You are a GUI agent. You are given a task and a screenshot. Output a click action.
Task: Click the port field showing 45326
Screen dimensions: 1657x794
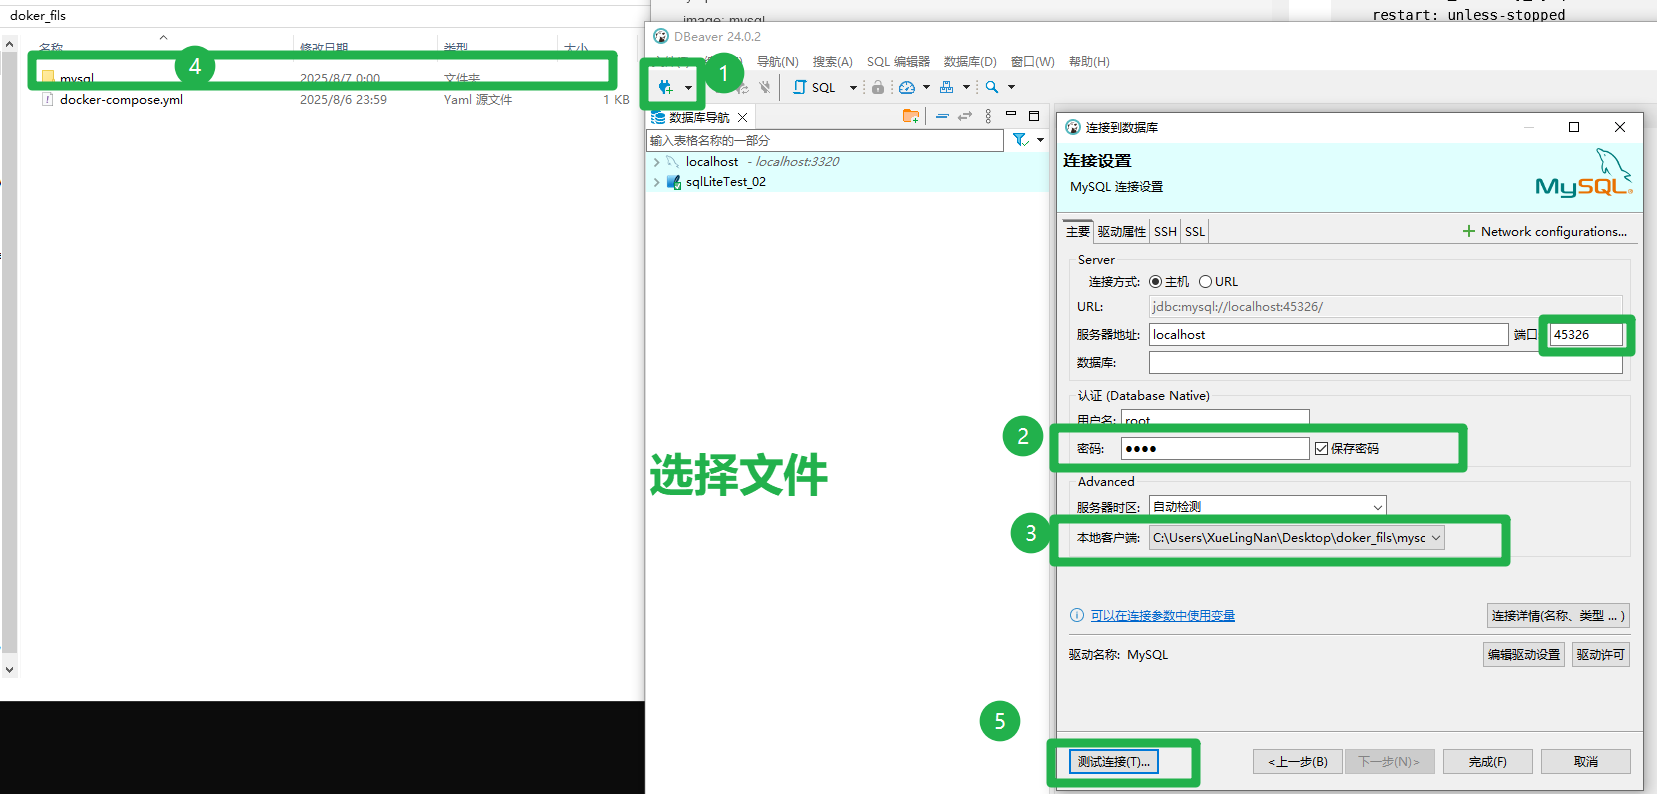click(x=1586, y=335)
